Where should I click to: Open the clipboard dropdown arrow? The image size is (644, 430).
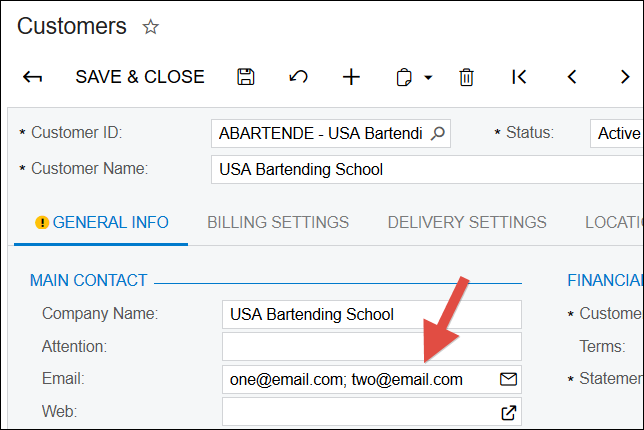(428, 77)
